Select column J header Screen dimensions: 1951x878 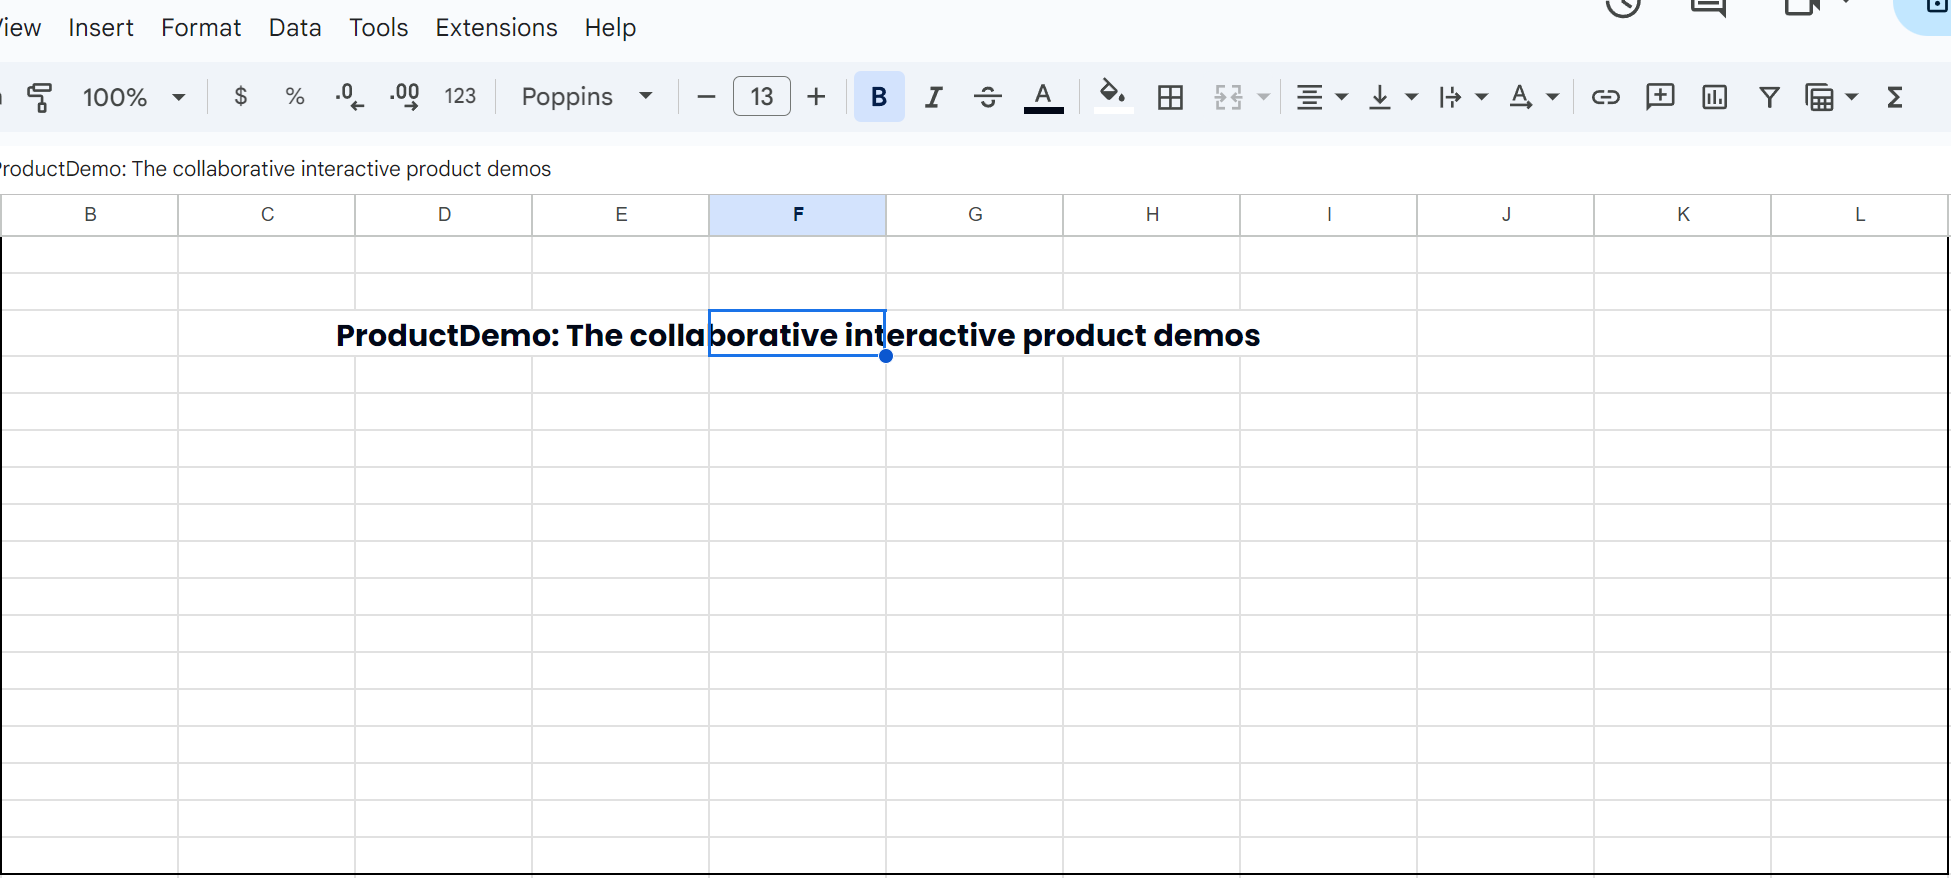[1506, 215]
